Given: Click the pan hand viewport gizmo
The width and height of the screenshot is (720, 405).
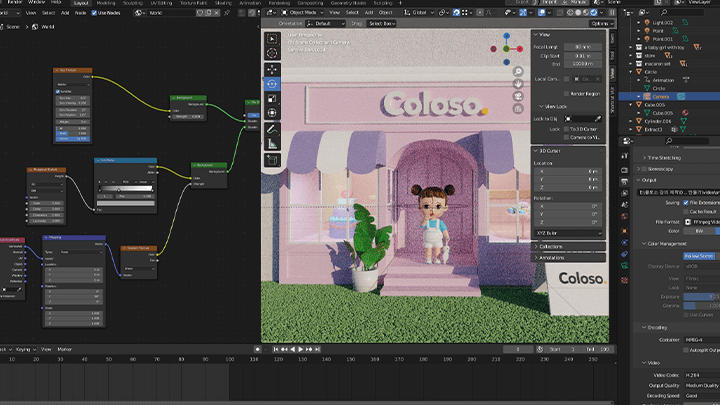Looking at the screenshot, I should (x=518, y=84).
